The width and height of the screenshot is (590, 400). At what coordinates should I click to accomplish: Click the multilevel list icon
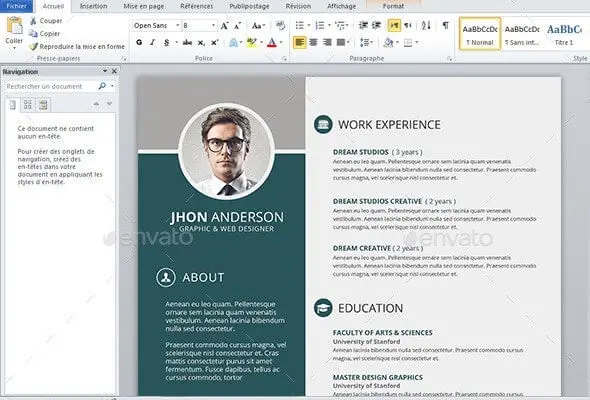click(x=340, y=25)
